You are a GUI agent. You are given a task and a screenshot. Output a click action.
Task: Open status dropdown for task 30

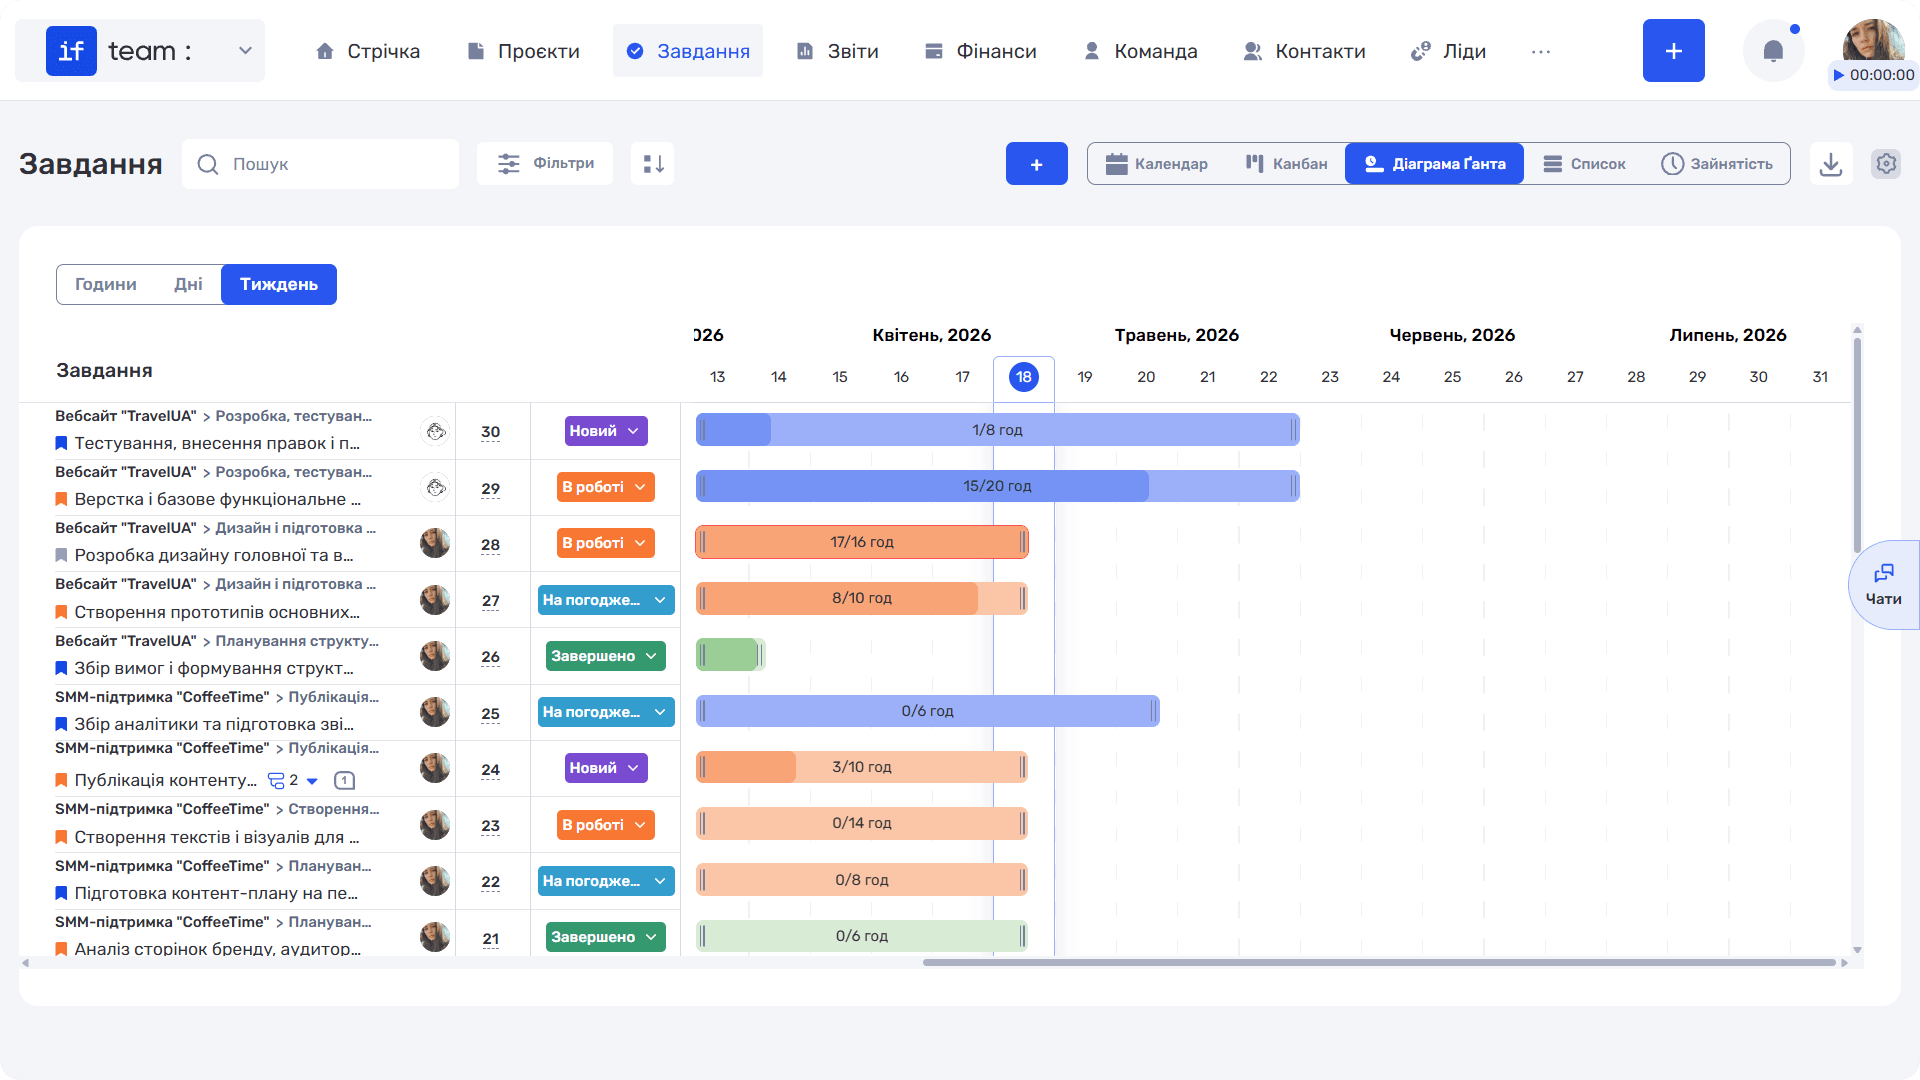pyautogui.click(x=606, y=431)
